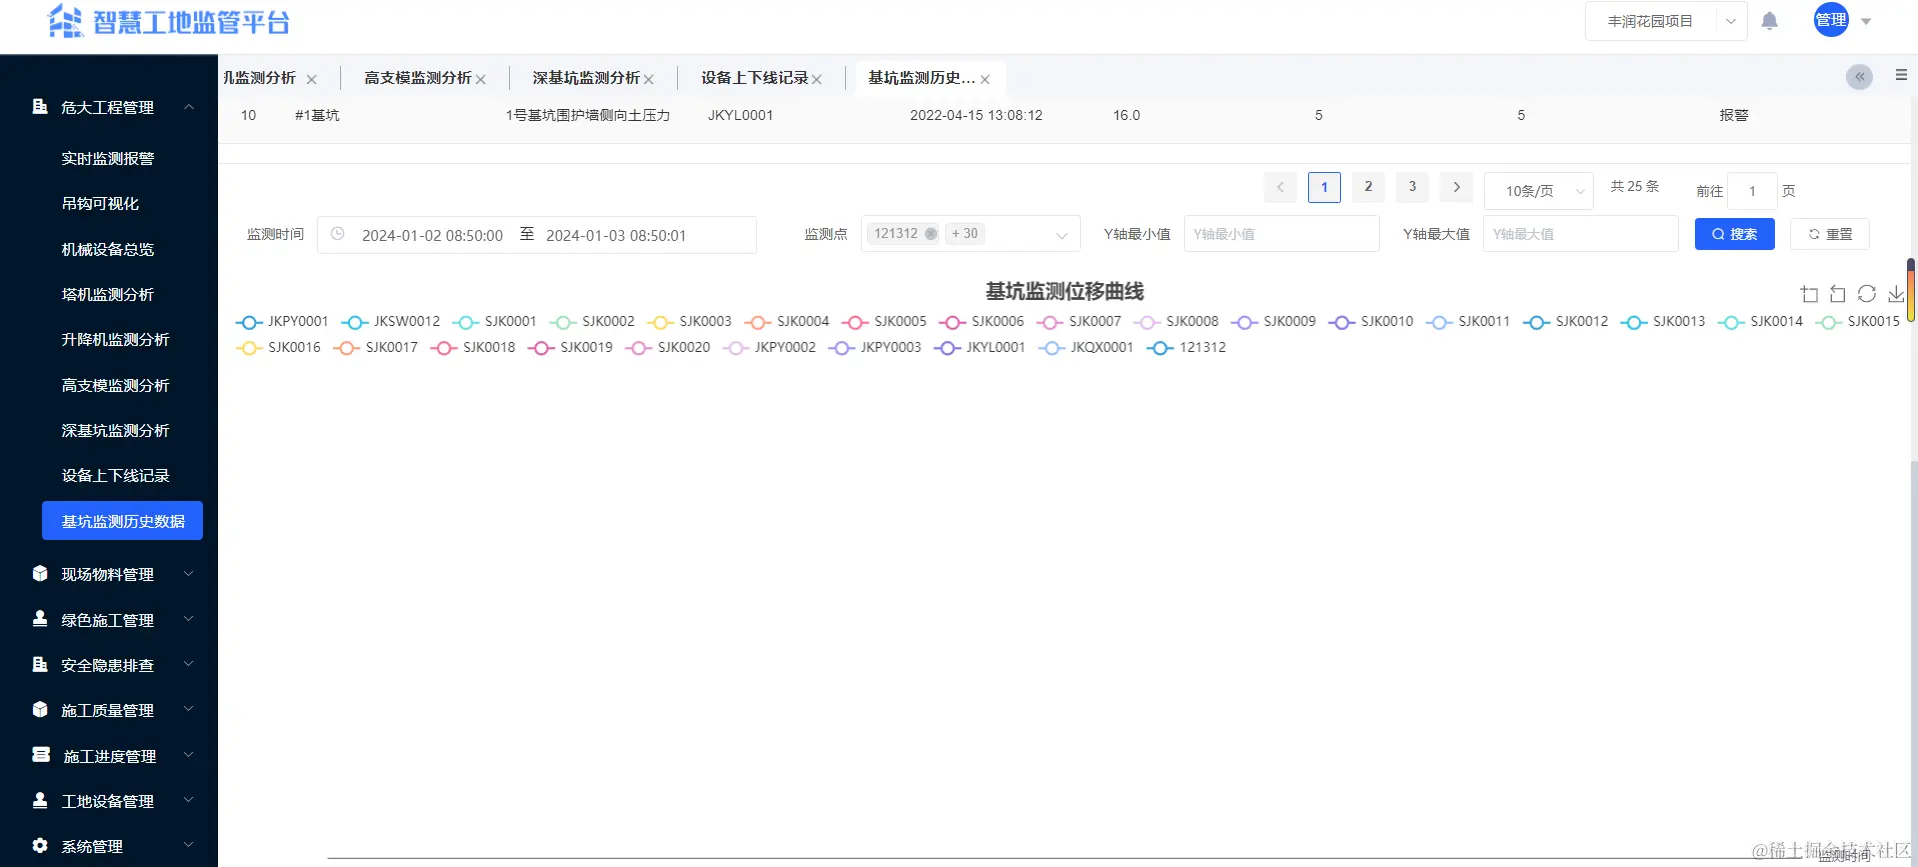
Task: Toggle the 121312 legend series
Action: click(1187, 348)
